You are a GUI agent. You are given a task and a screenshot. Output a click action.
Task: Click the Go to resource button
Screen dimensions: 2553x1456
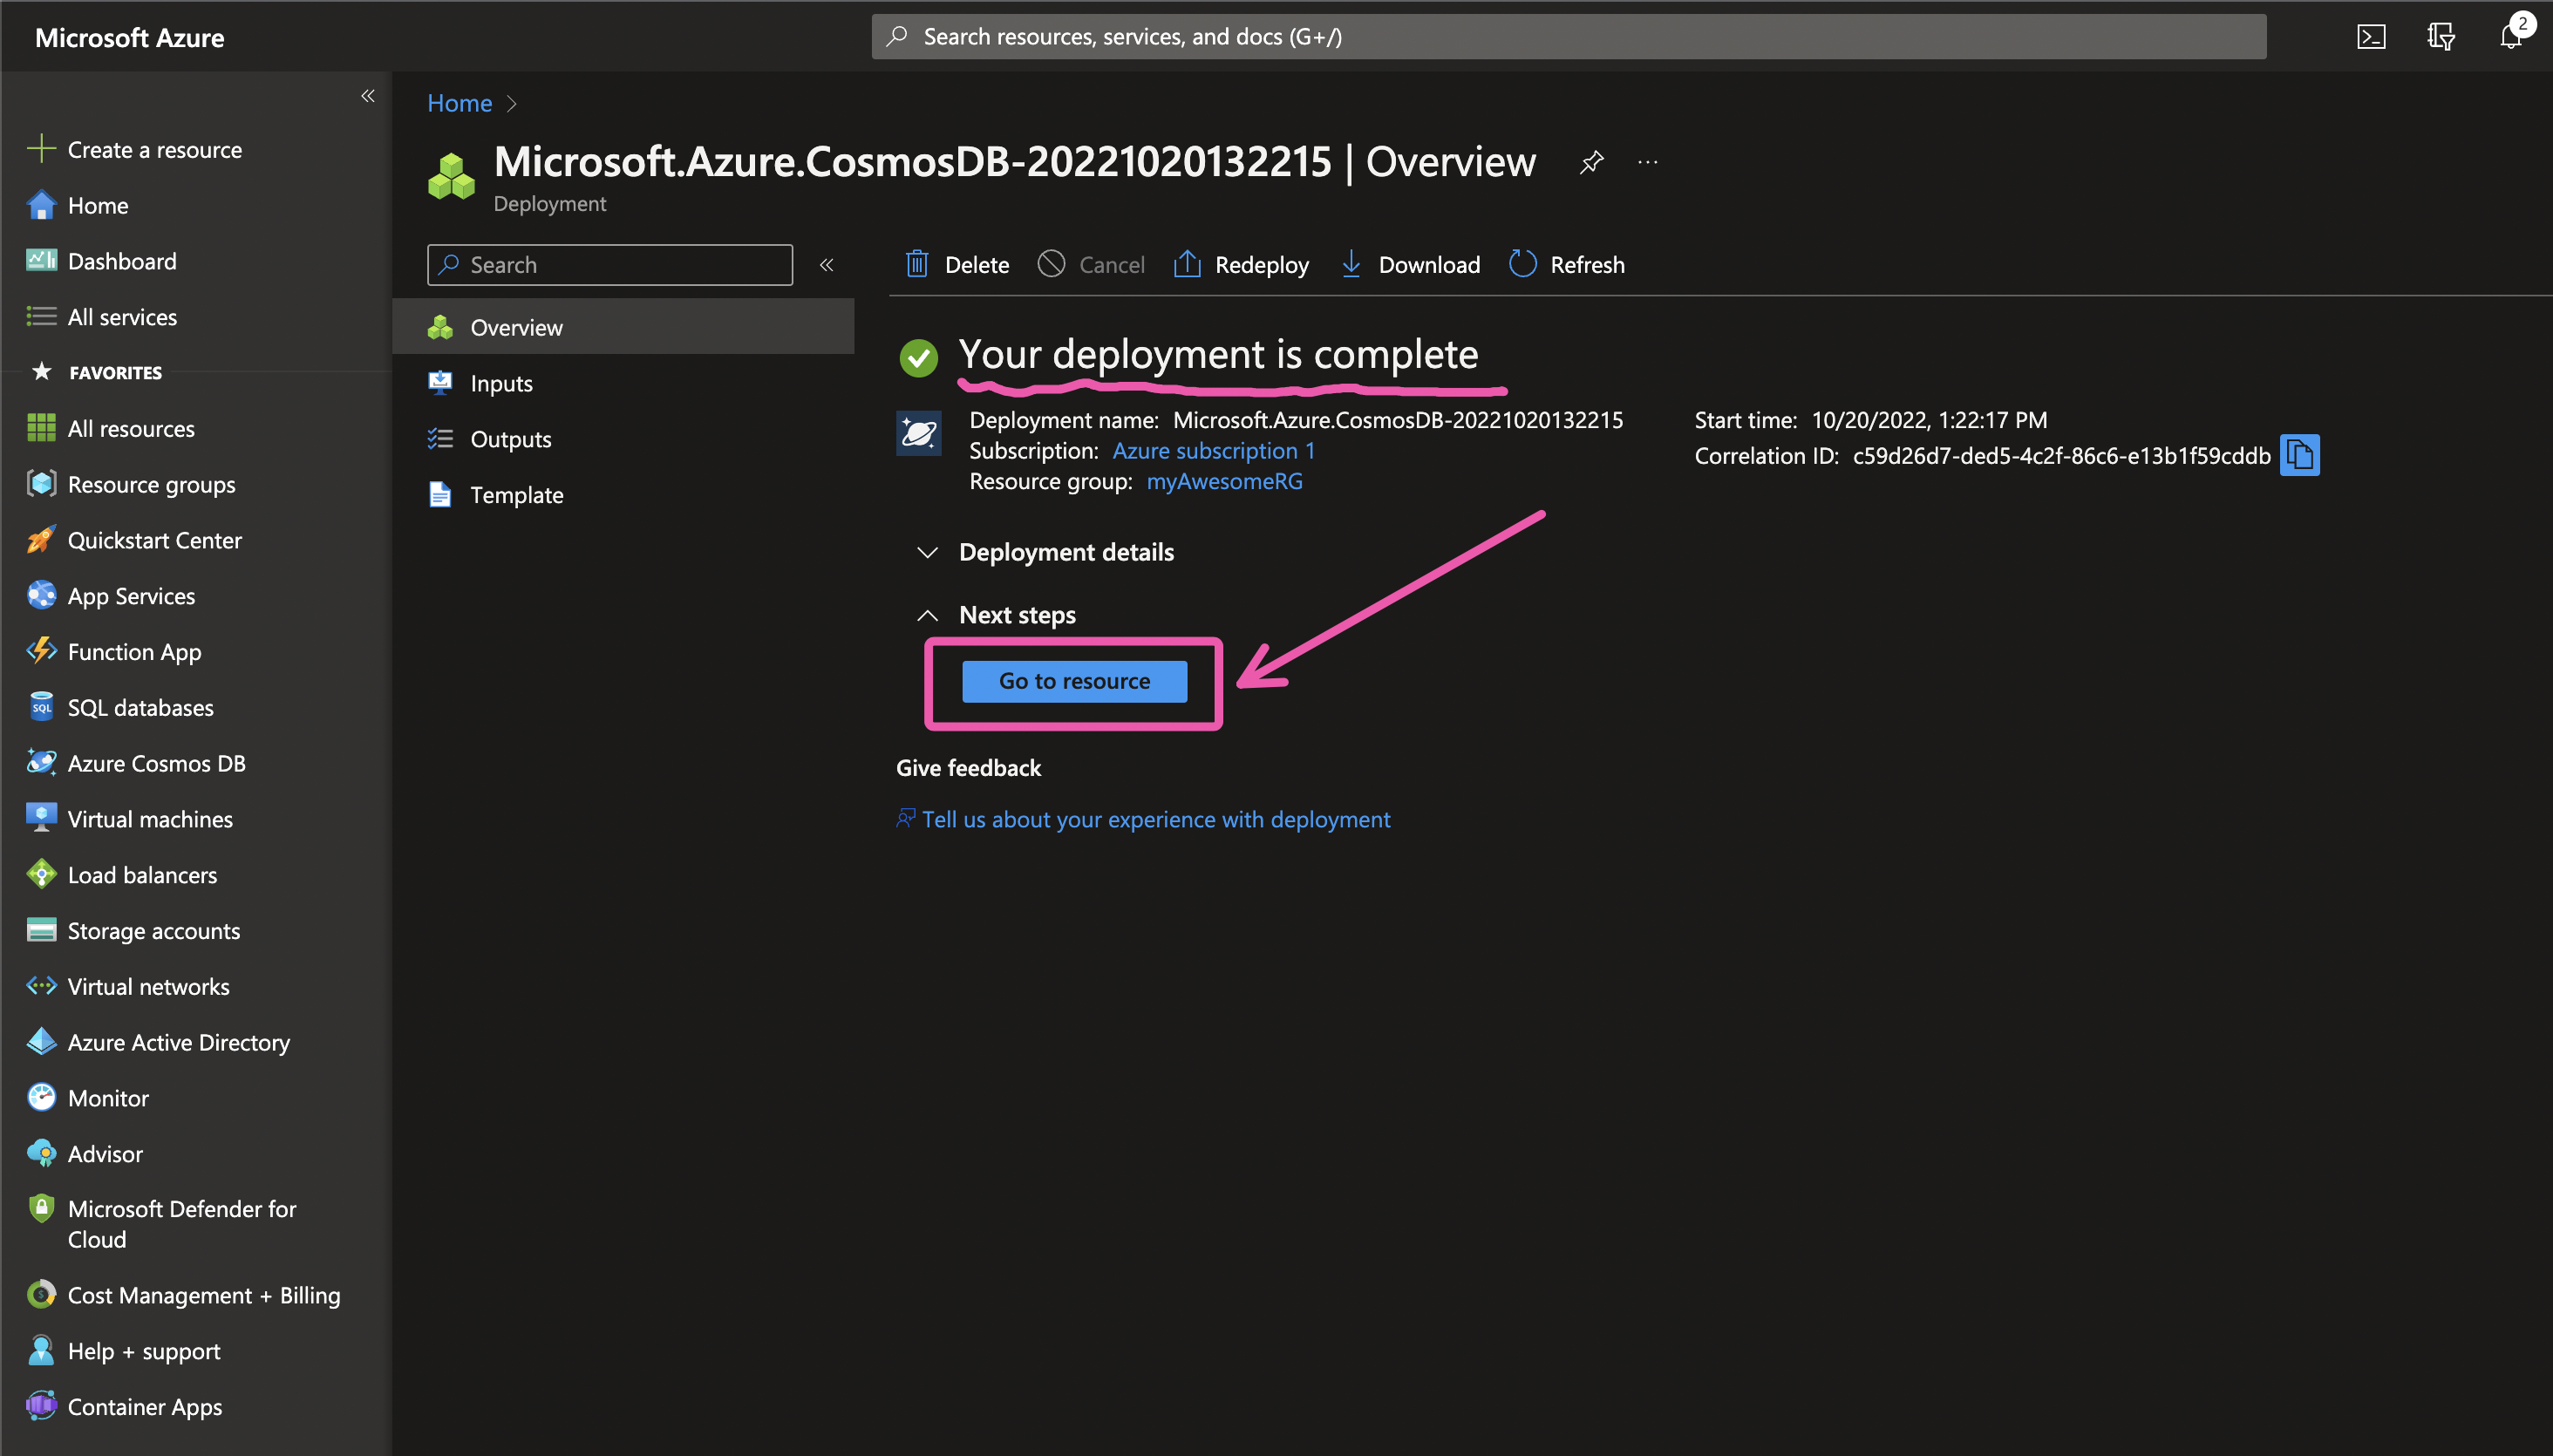tap(1074, 681)
